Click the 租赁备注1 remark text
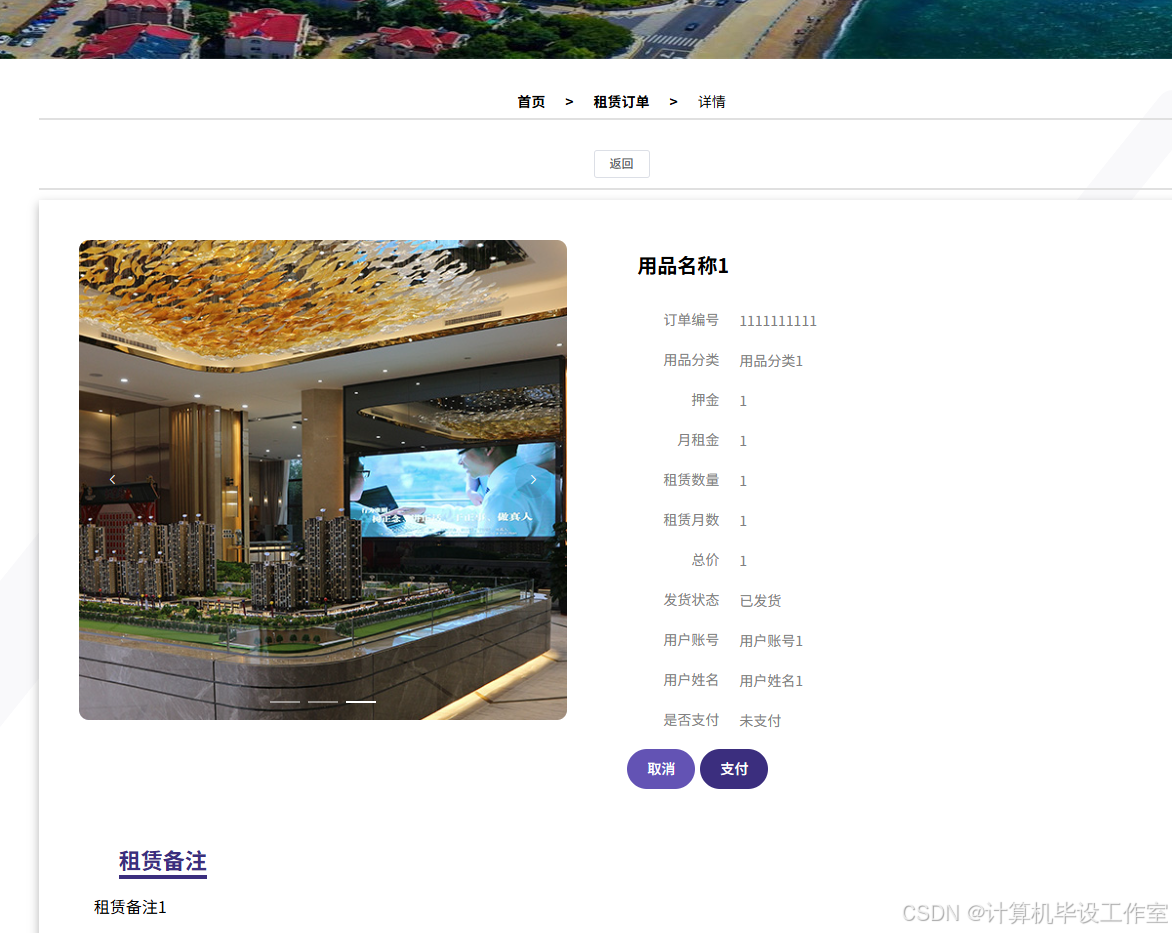Image resolution: width=1172 pixels, height=933 pixels. 130,907
